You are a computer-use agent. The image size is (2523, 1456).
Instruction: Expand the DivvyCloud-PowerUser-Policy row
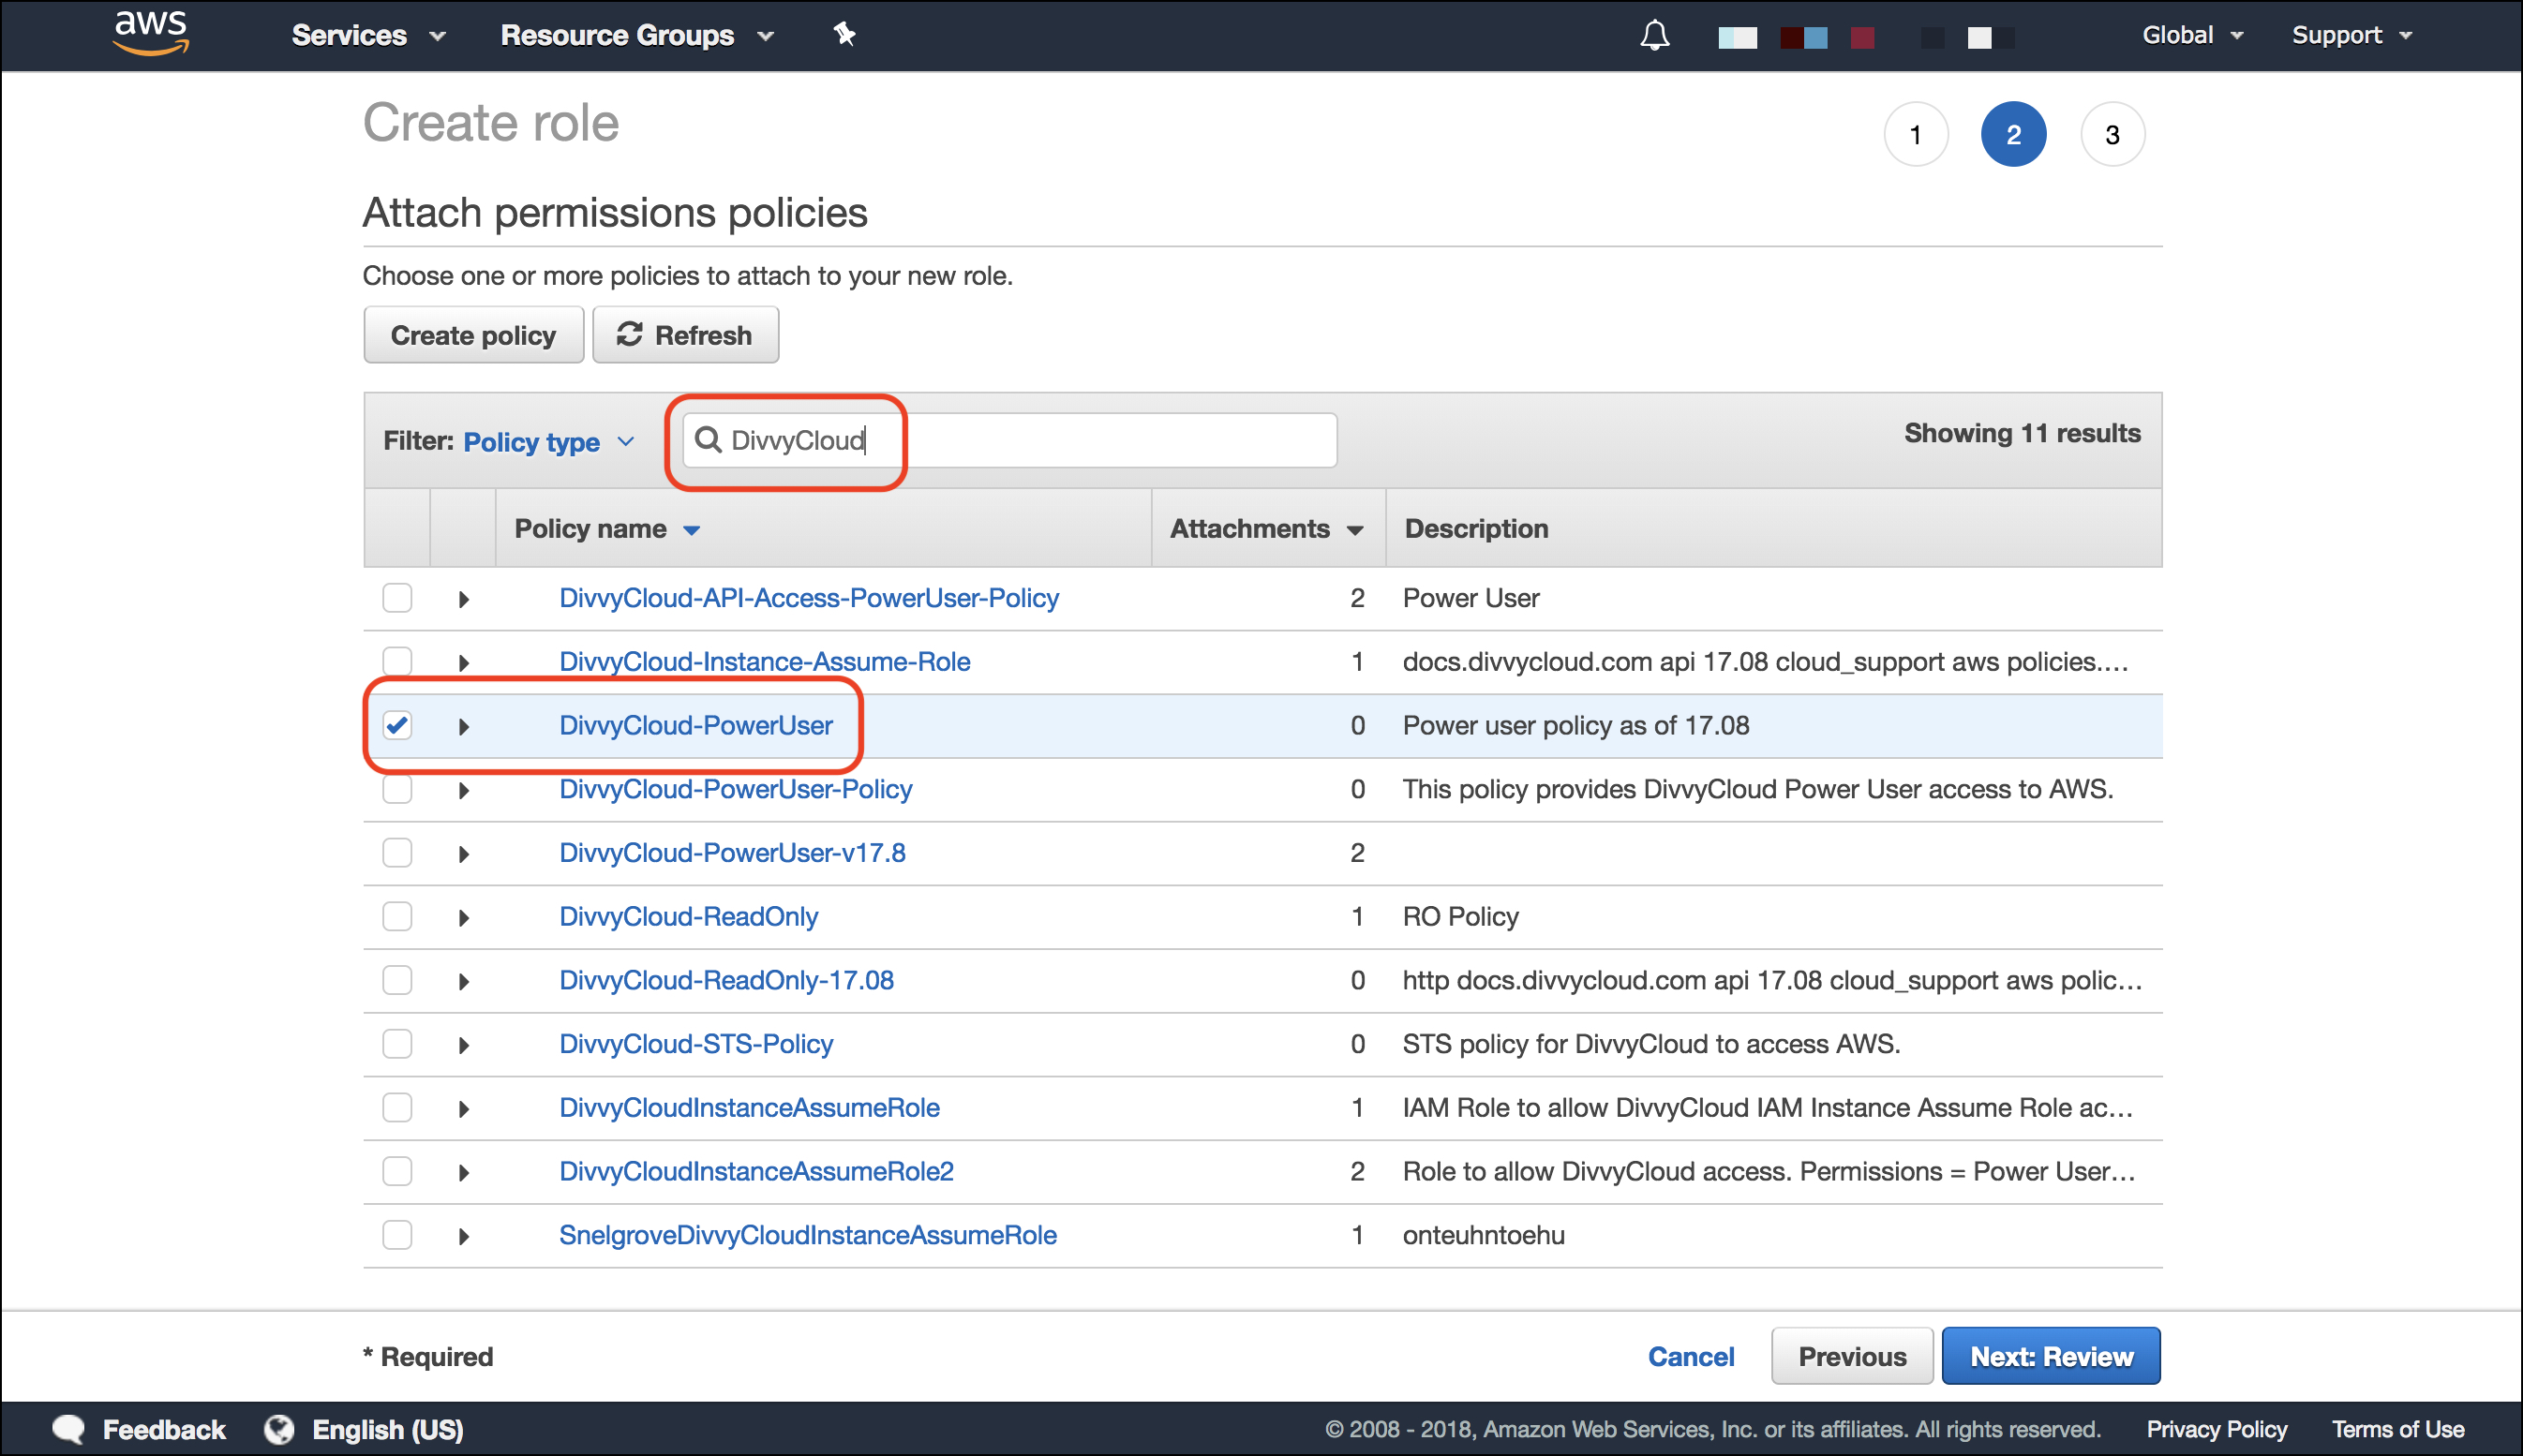click(463, 790)
